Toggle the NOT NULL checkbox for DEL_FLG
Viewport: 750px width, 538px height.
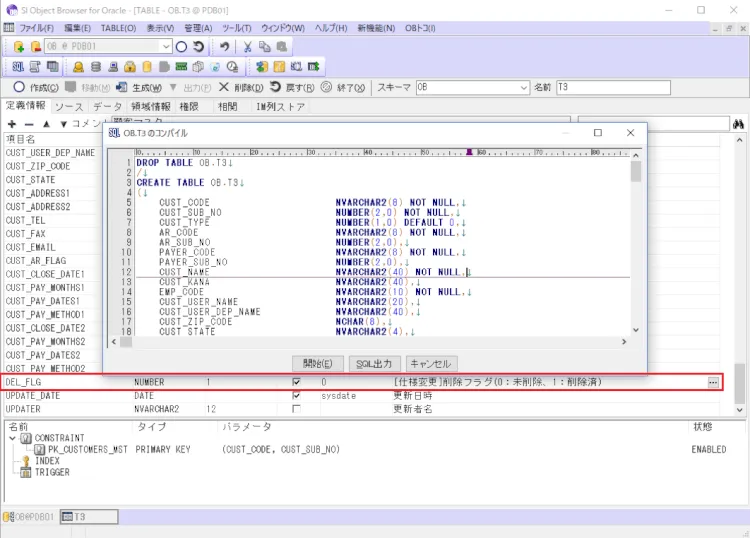[x=296, y=382]
